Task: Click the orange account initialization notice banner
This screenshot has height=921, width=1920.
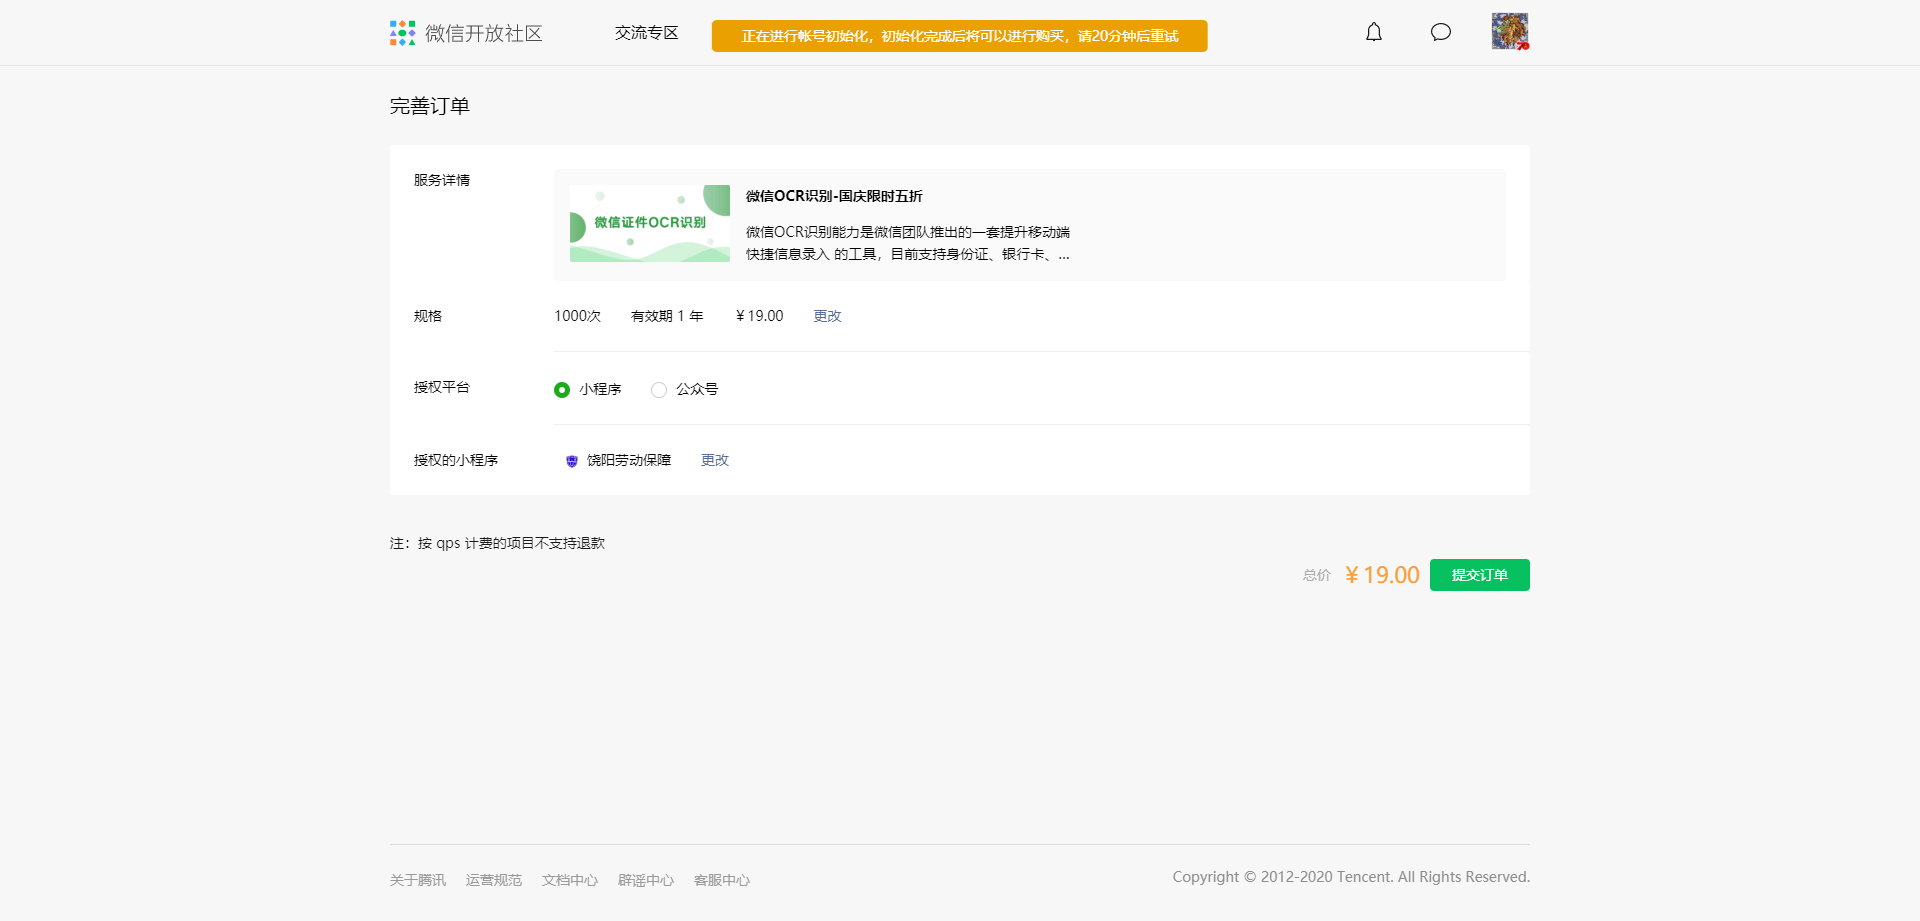Action: 960,36
